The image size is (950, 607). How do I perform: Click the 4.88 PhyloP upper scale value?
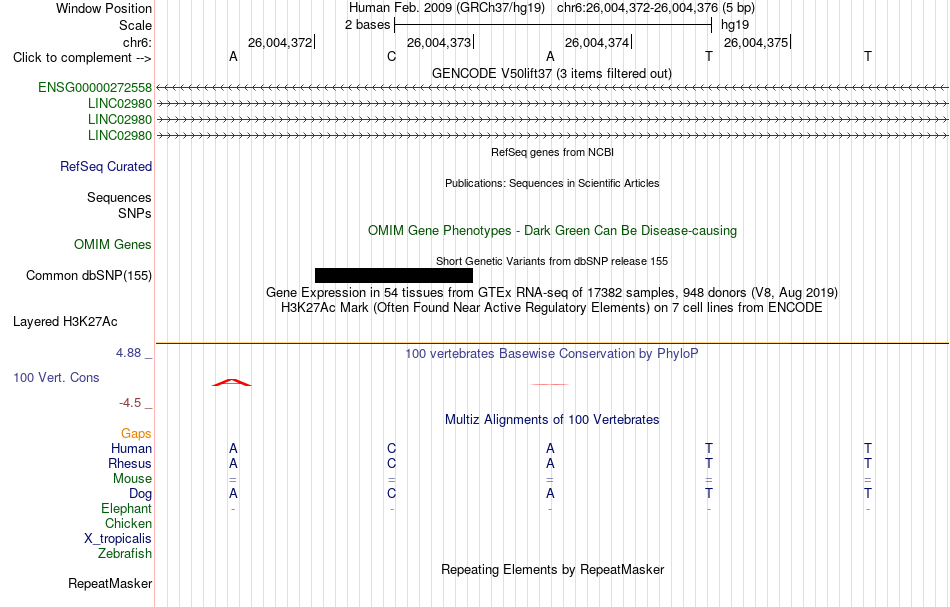(128, 353)
